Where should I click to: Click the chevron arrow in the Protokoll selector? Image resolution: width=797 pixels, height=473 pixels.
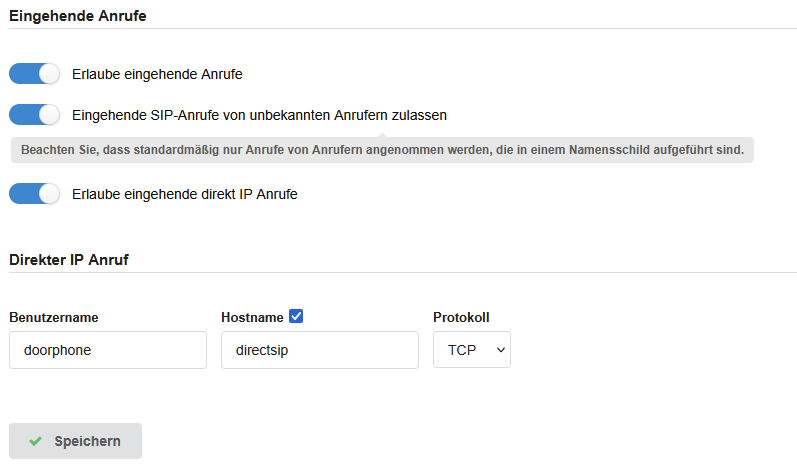click(x=501, y=350)
